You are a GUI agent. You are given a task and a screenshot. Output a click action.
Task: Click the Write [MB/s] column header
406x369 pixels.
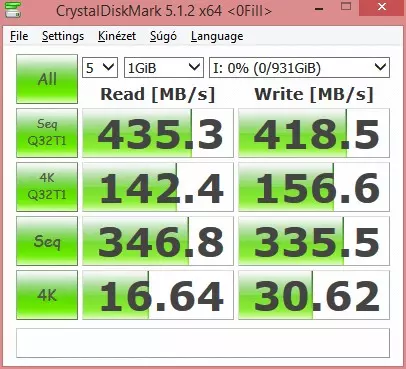click(314, 94)
